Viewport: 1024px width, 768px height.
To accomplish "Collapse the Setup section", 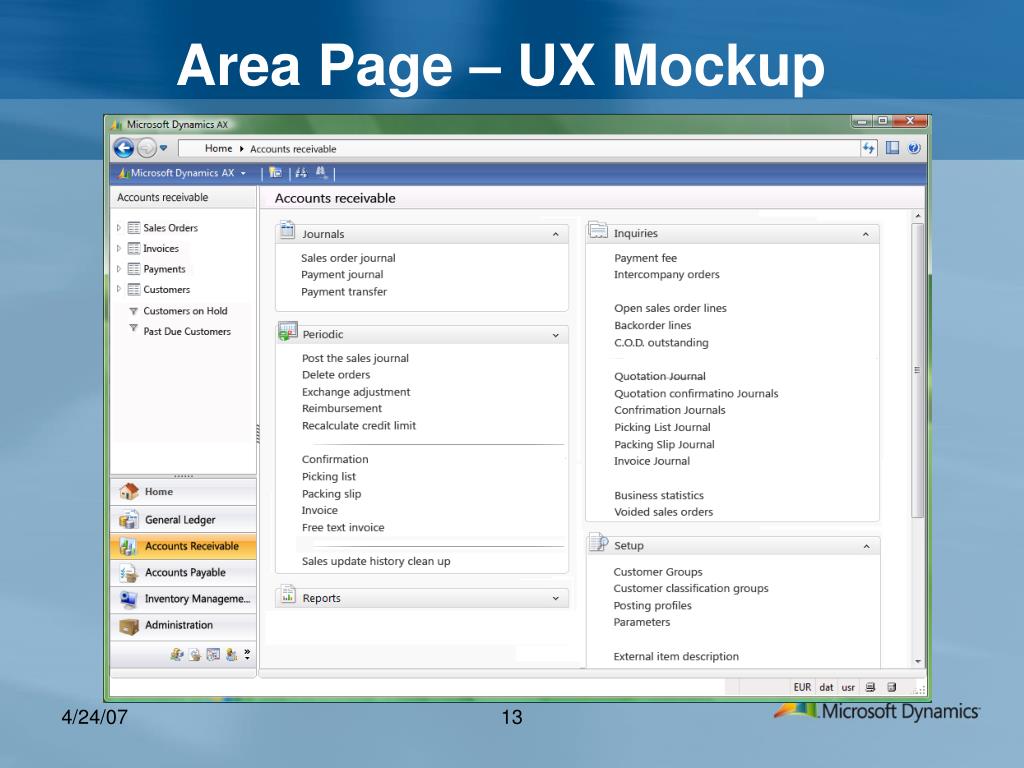I will point(867,546).
